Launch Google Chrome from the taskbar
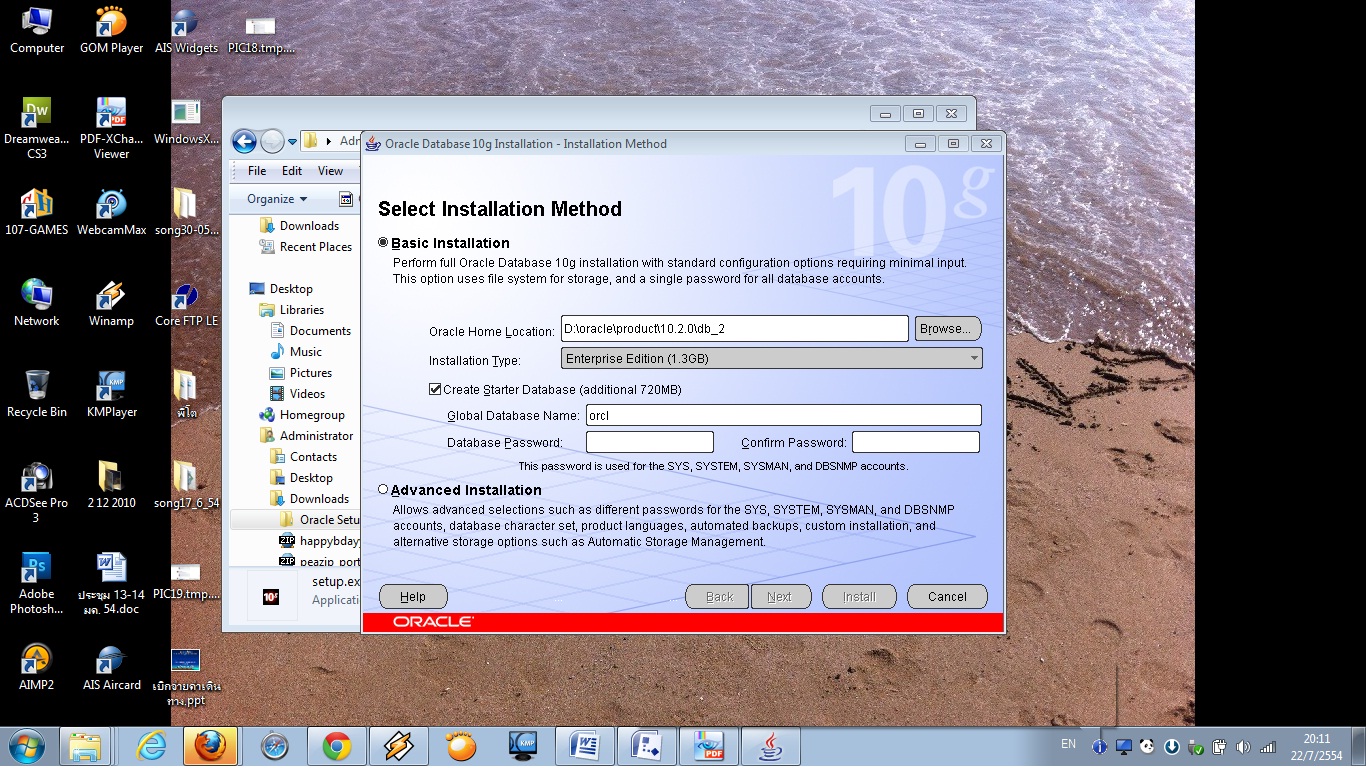Viewport: 1366px width, 768px height. pos(336,746)
